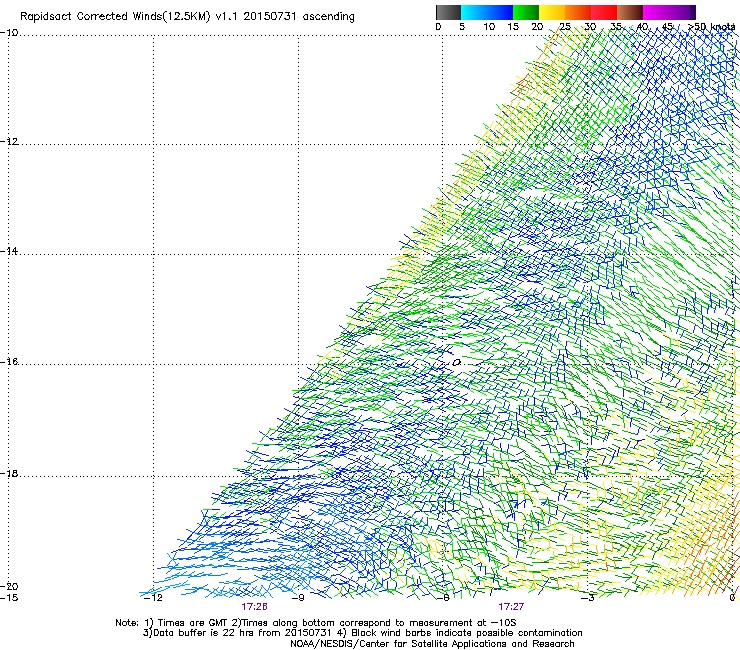Click the purple '17:27' time label
Viewport: 740px width, 650px height.
(511, 607)
